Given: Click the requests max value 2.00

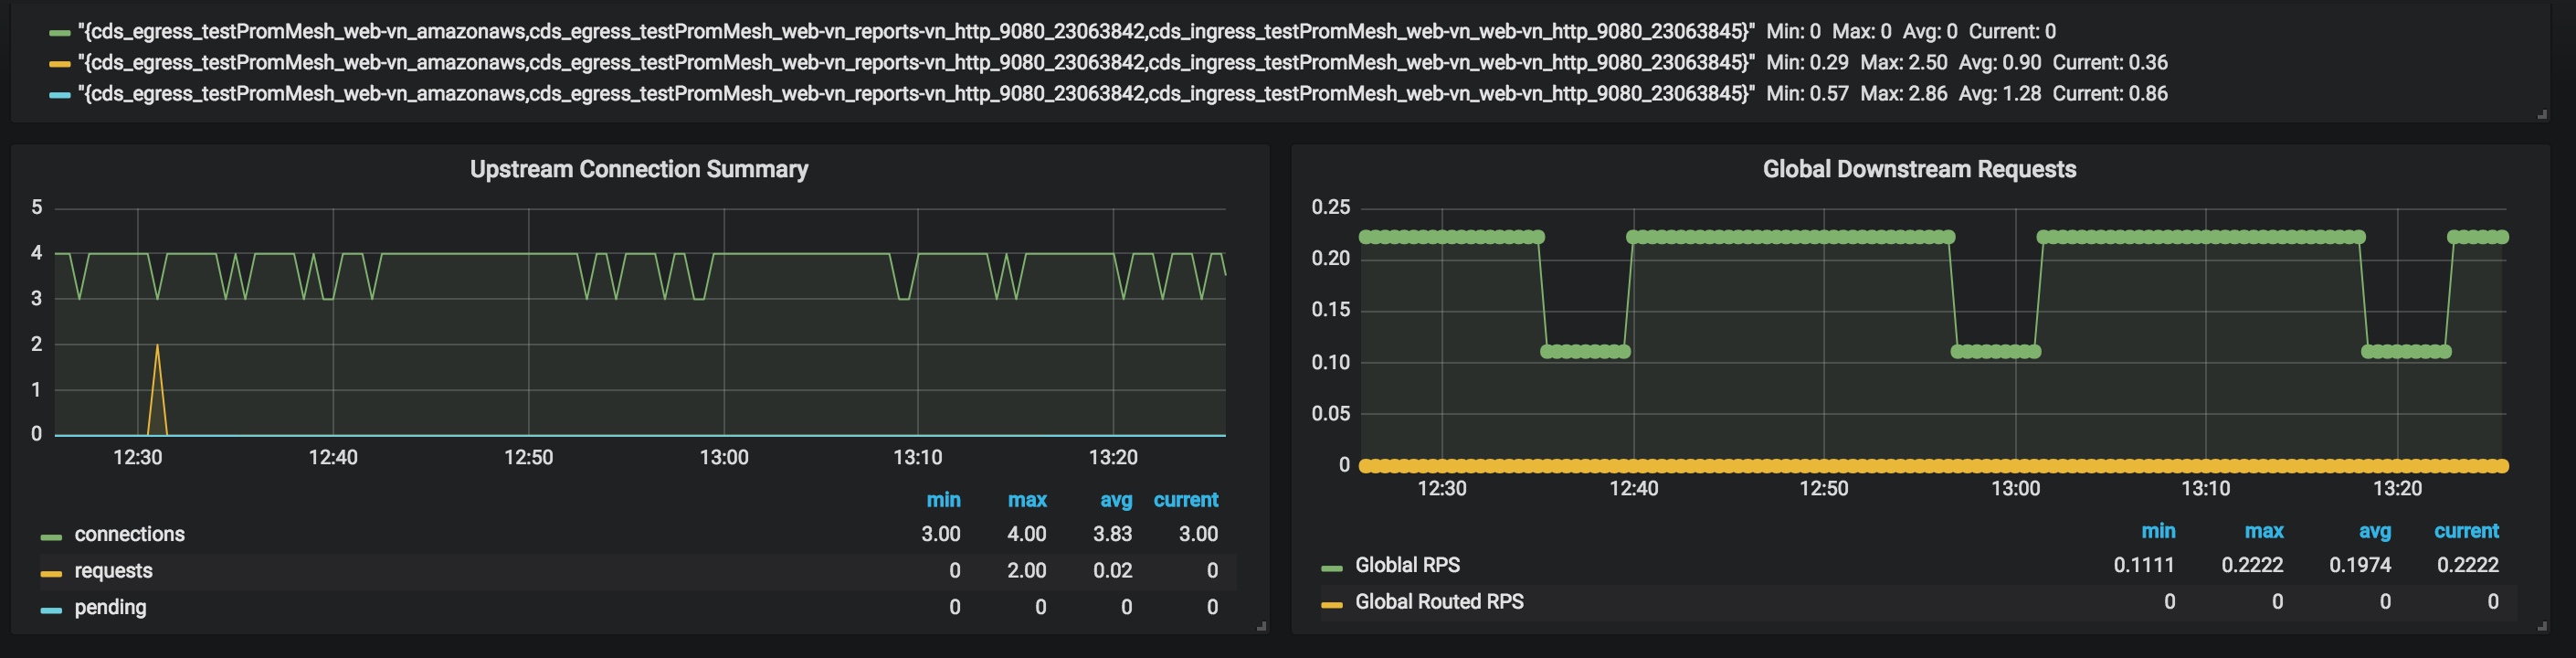Looking at the screenshot, I should [1026, 571].
